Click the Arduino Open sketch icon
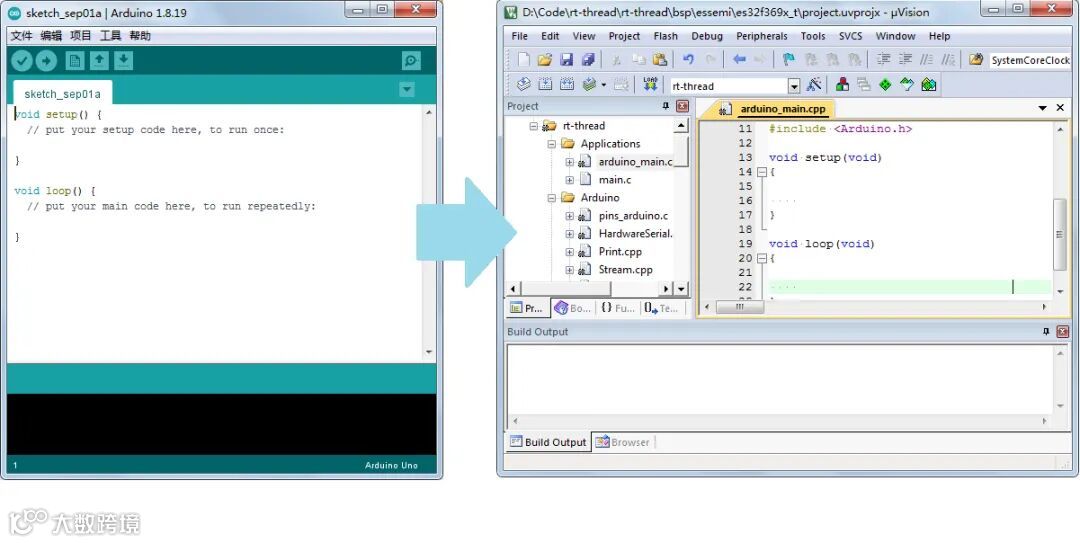This screenshot has height=543, width=1080. [x=99, y=61]
